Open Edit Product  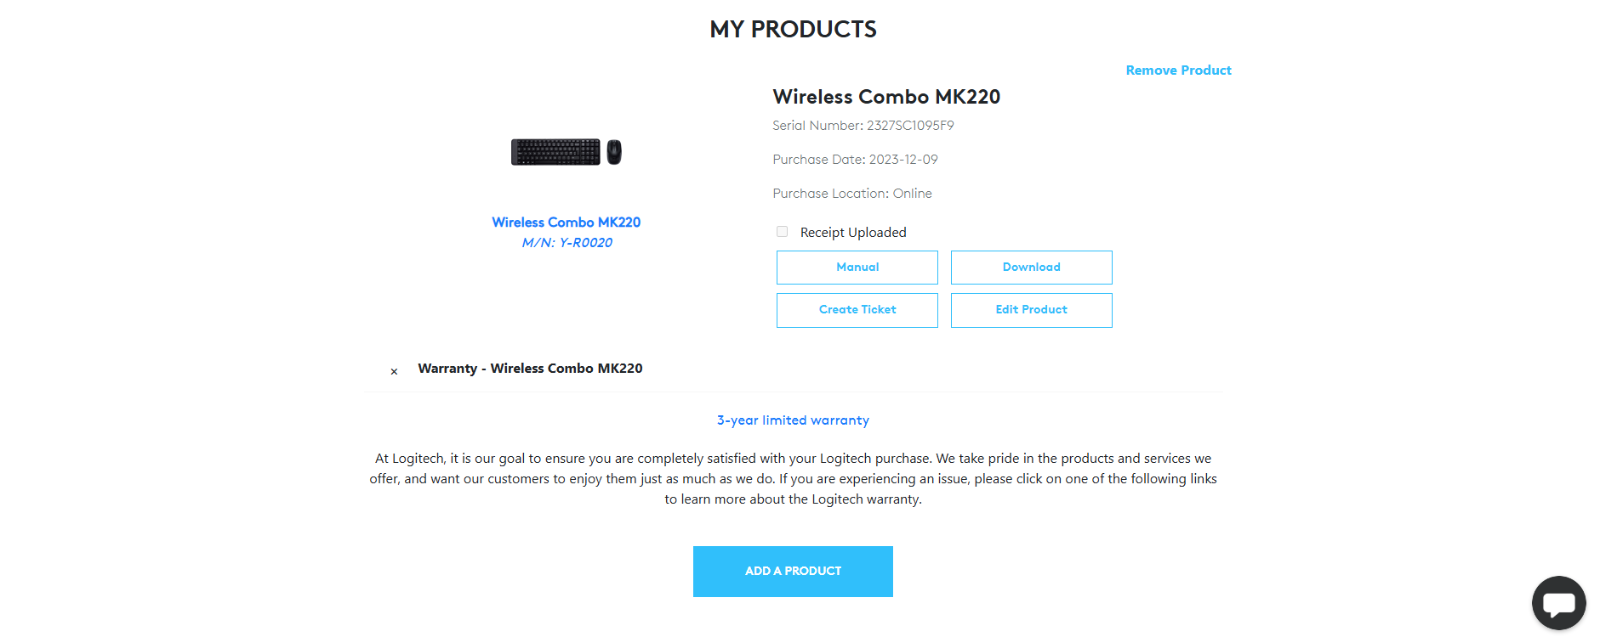click(x=1031, y=310)
